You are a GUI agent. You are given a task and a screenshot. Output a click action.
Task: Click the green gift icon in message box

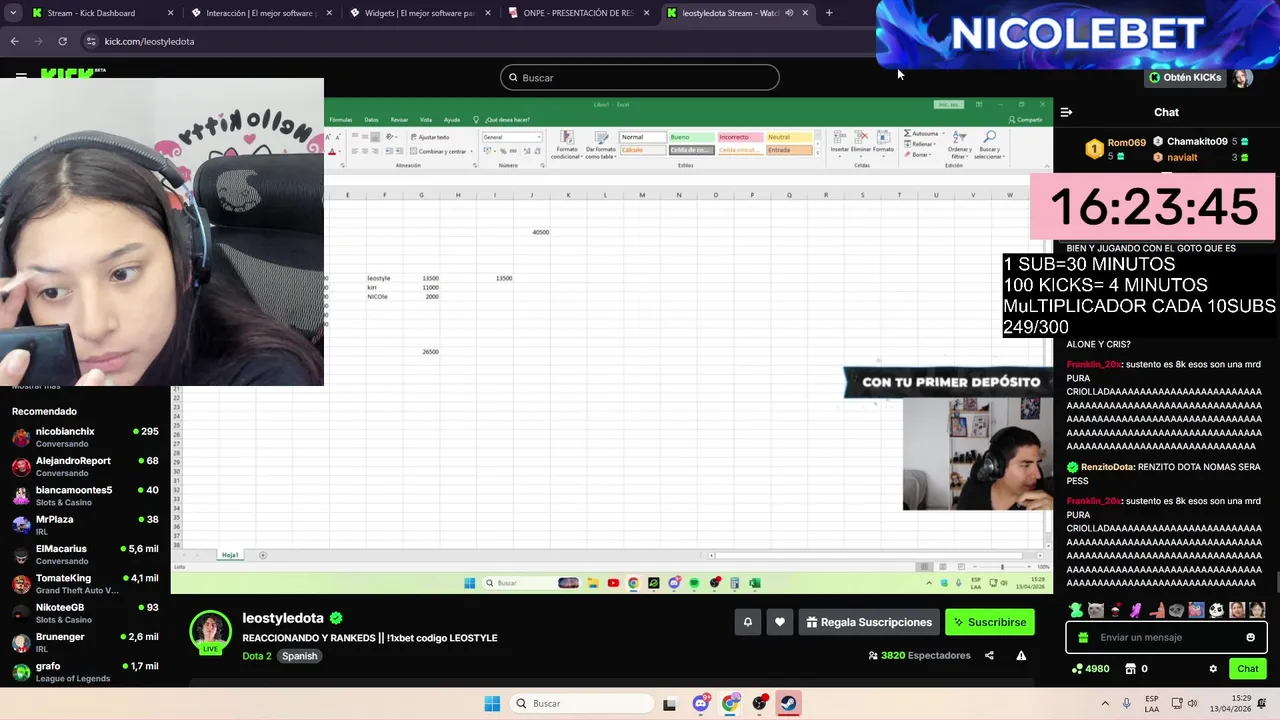(x=1083, y=637)
